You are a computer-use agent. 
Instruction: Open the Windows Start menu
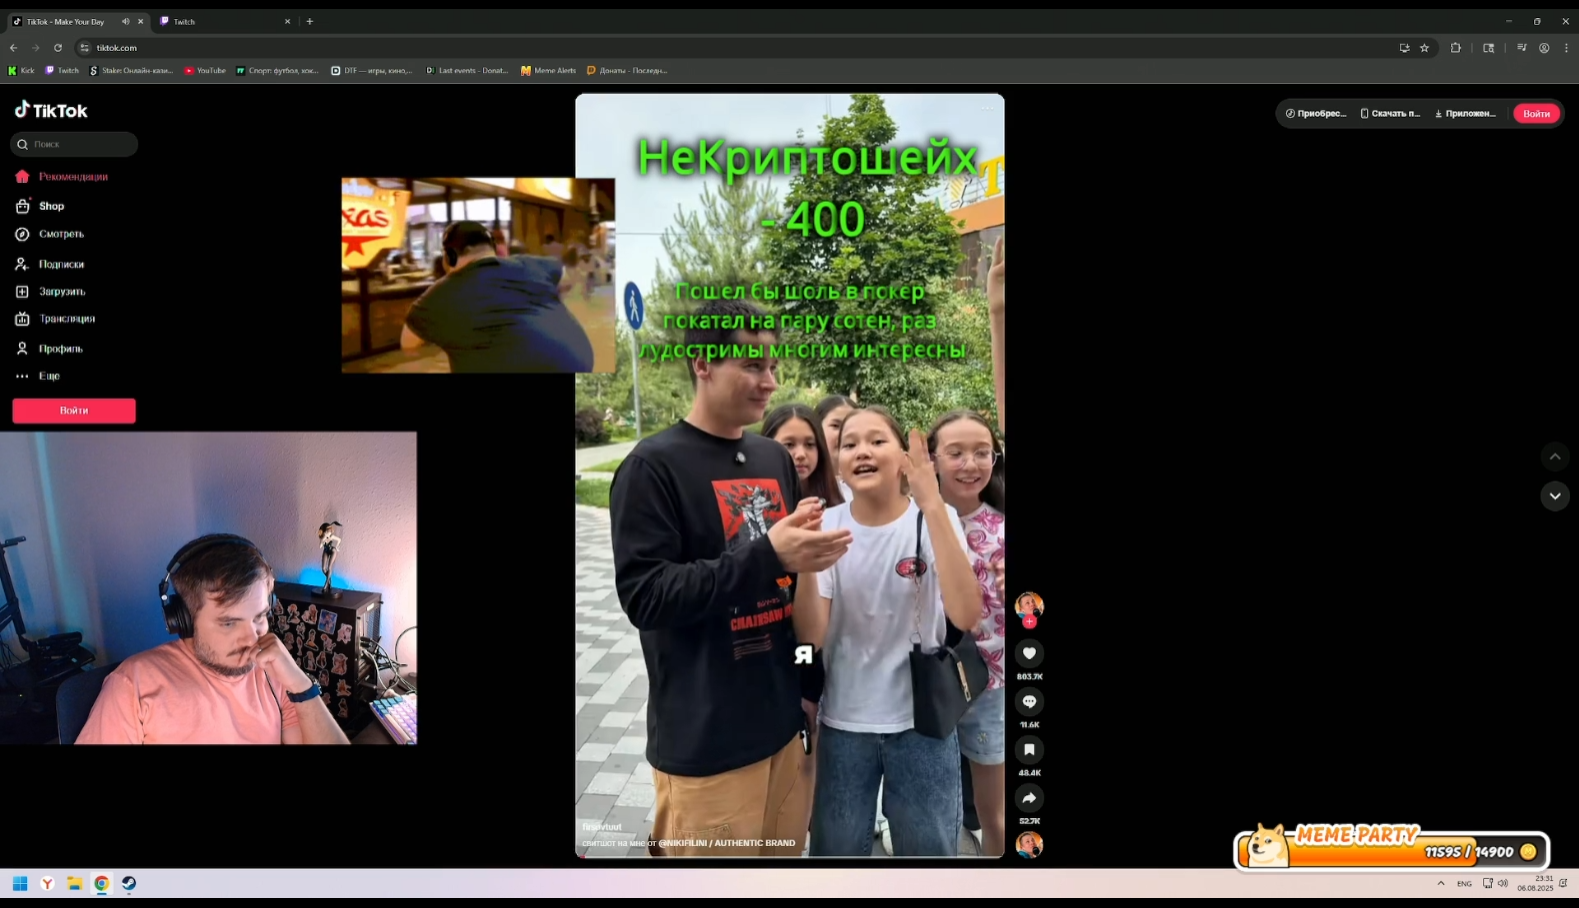[x=20, y=883]
